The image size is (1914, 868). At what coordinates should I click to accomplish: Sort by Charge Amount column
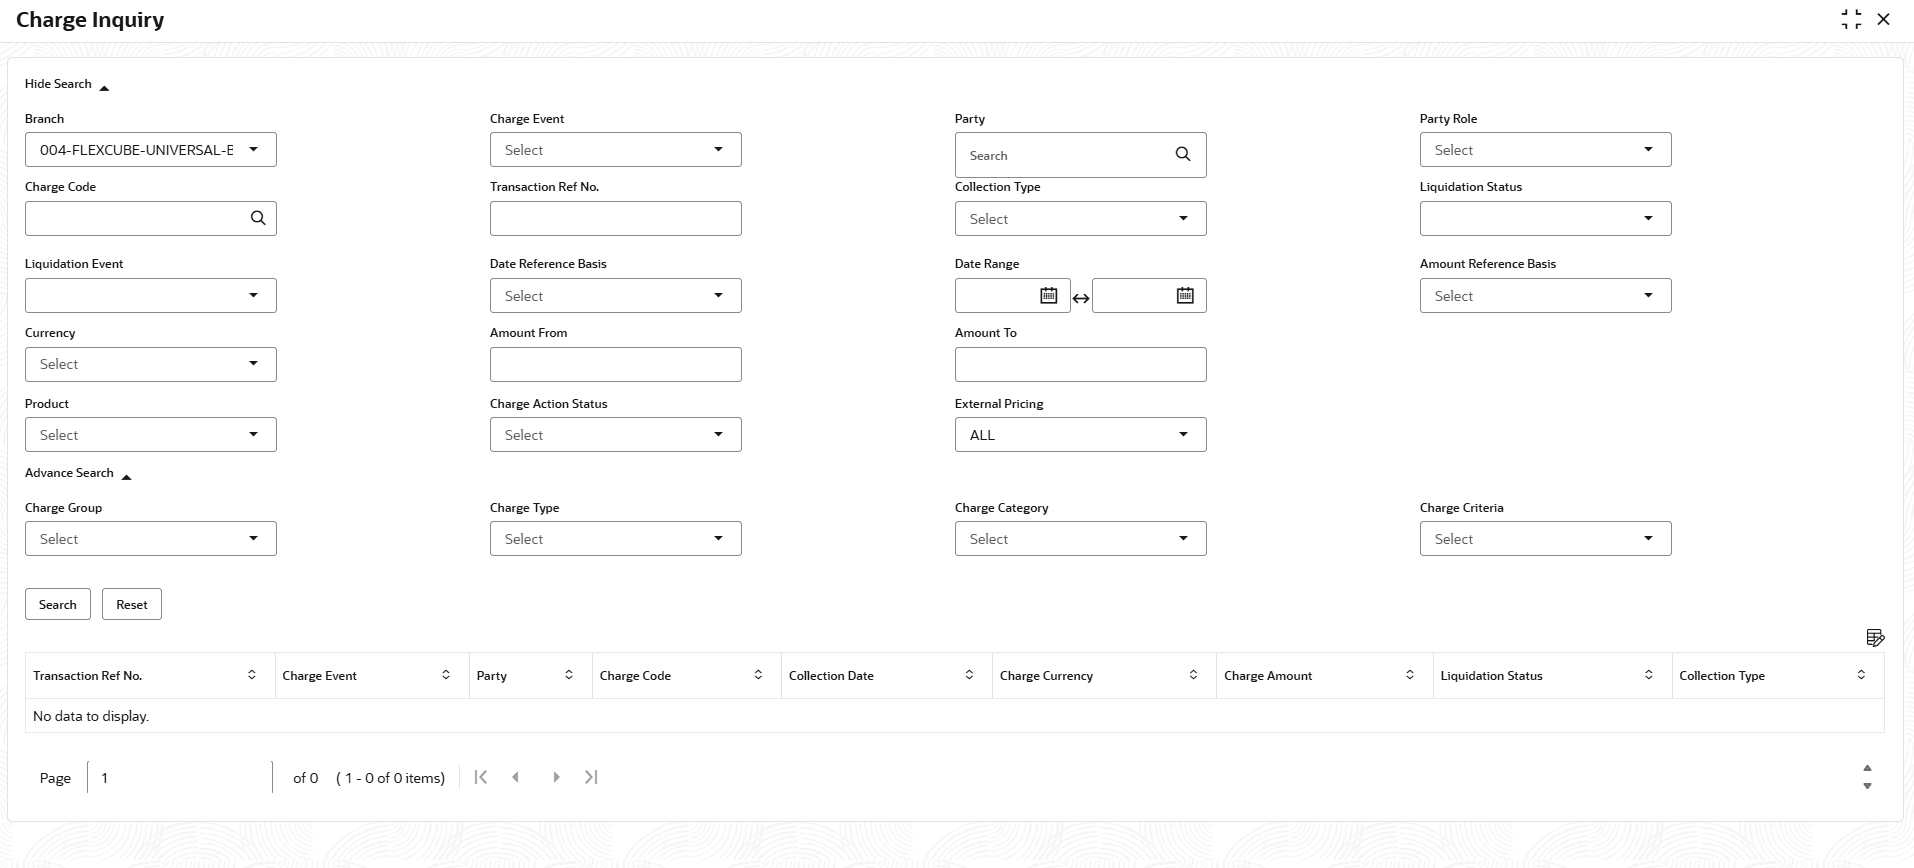point(1410,675)
